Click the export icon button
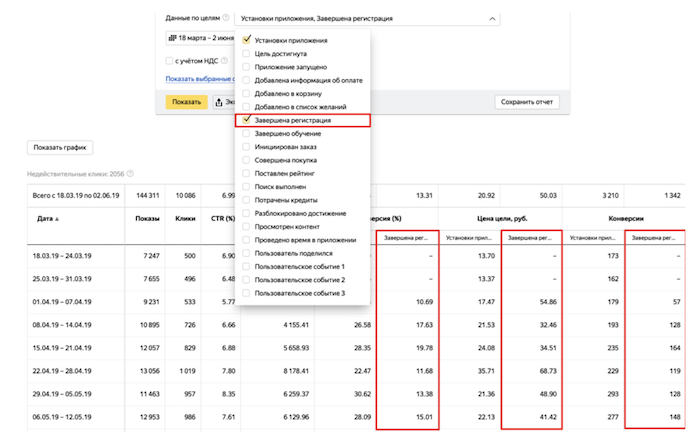Image resolution: width=700 pixels, height=444 pixels. click(x=219, y=102)
